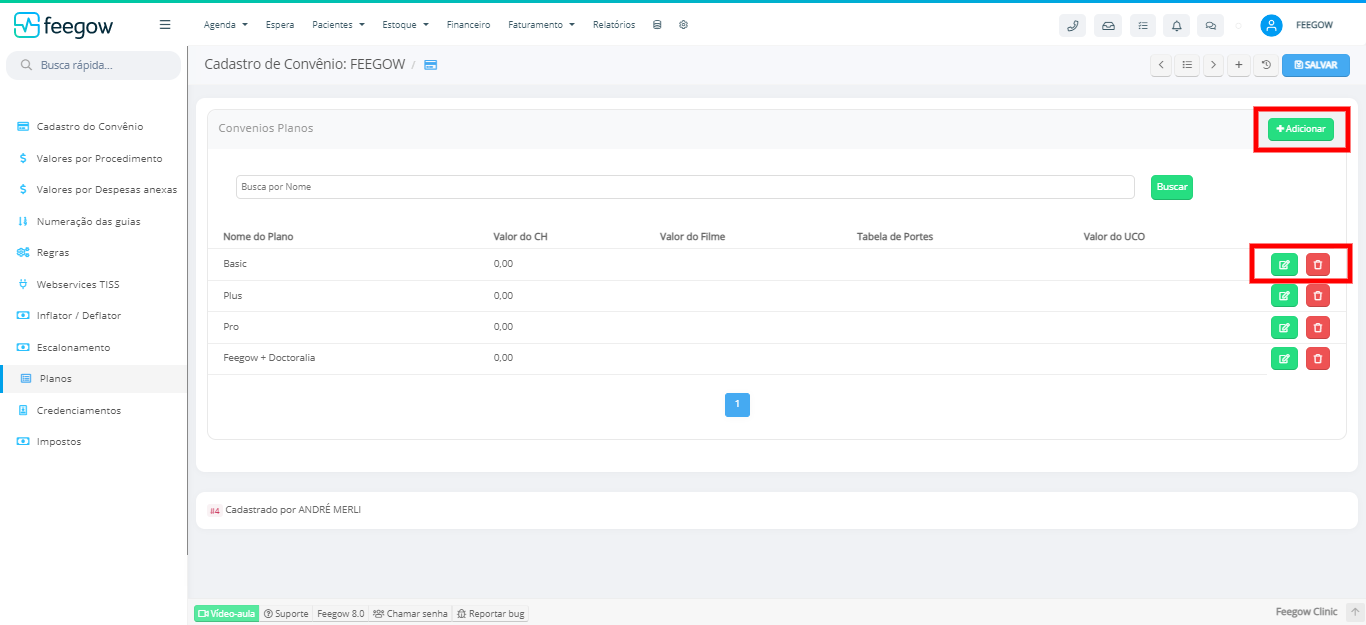Expand the Agenda dropdown menu
This screenshot has width=1366, height=625.
[225, 25]
